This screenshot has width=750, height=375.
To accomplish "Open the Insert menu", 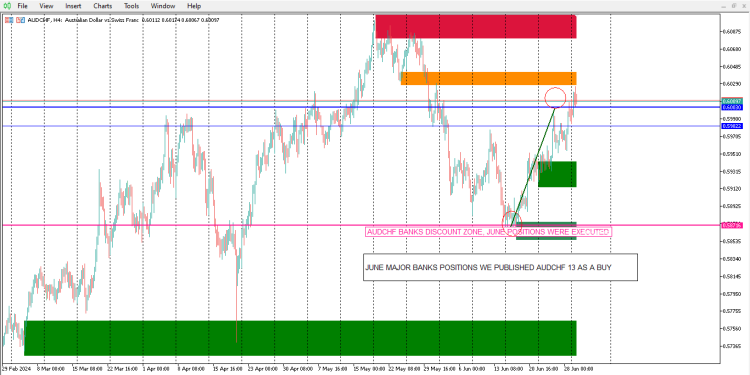I will (x=73, y=6).
